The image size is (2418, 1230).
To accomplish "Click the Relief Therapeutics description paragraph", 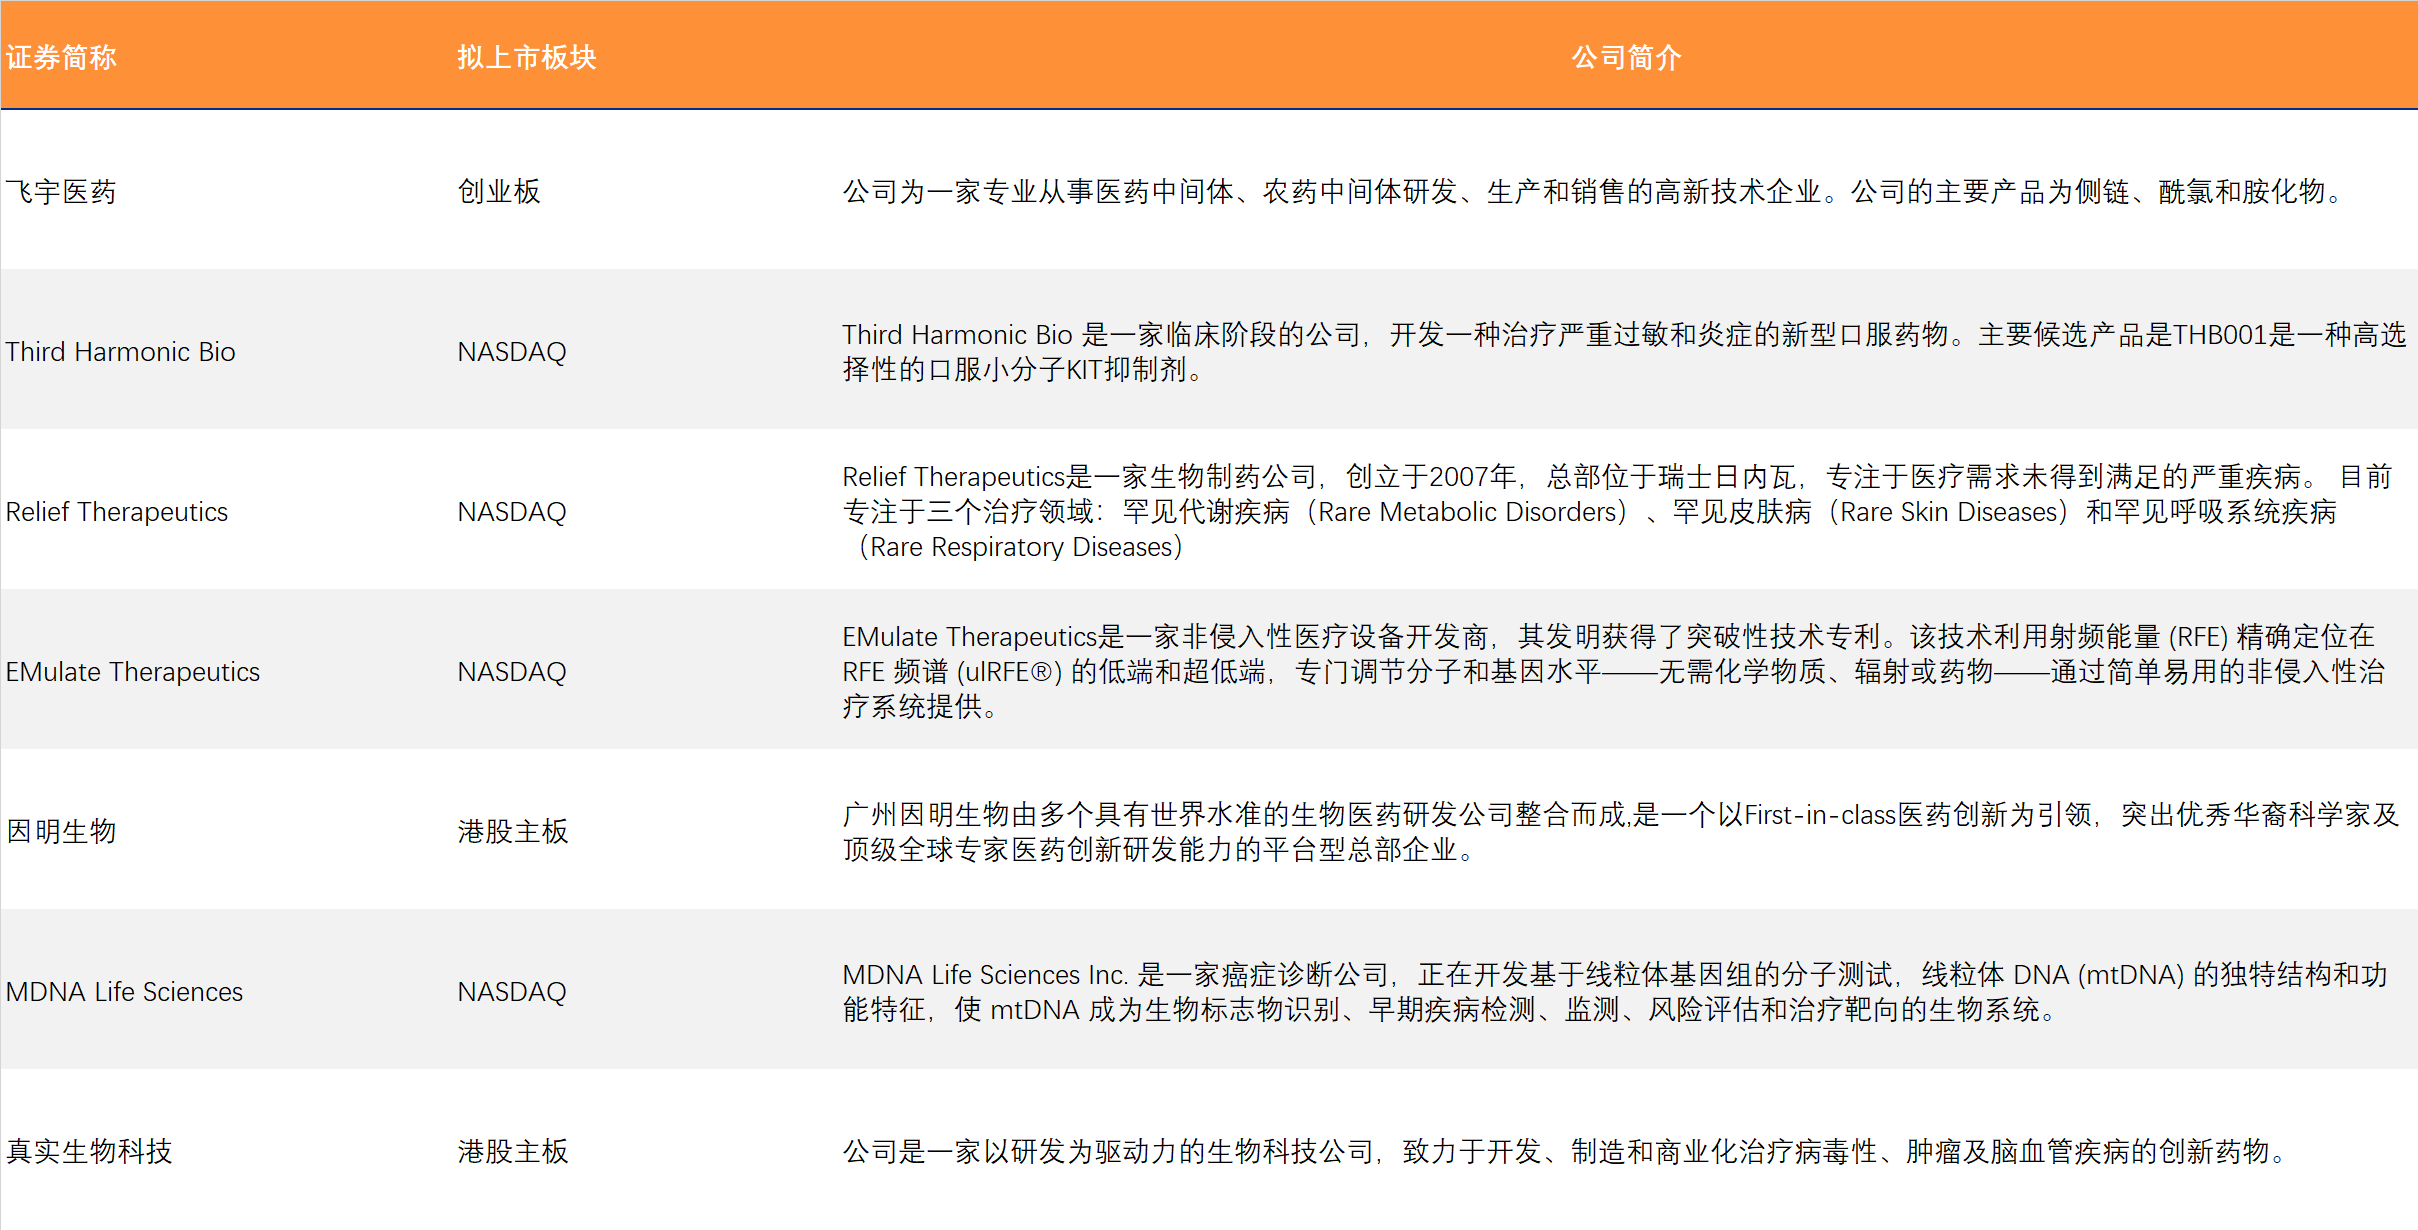I will click(x=1617, y=511).
